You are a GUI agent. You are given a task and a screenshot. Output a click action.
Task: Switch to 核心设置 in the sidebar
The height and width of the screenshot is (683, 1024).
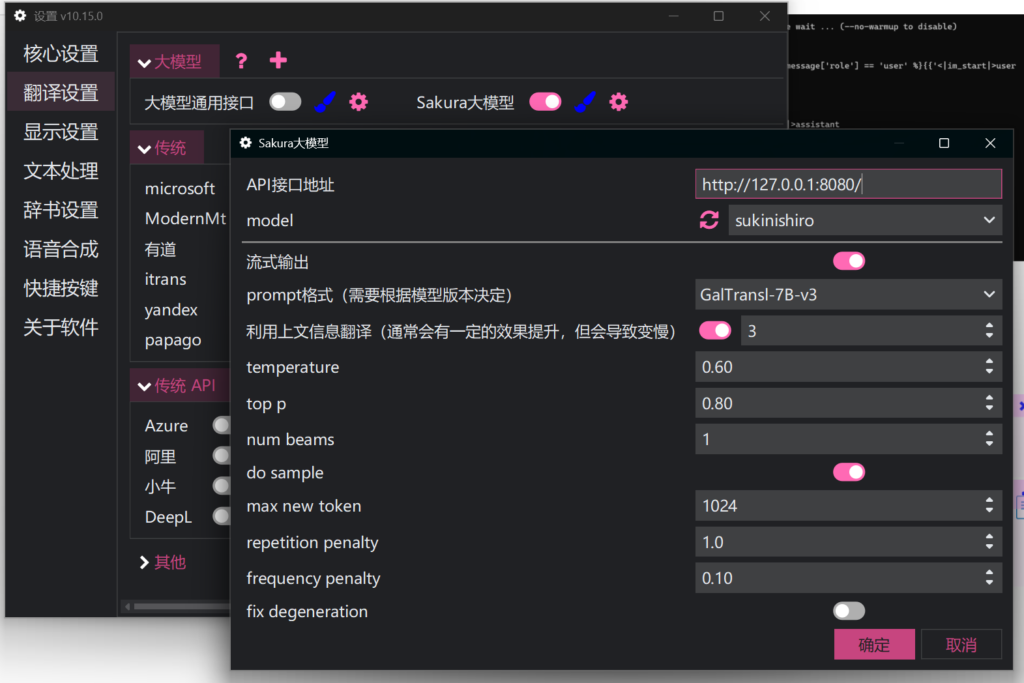point(61,53)
